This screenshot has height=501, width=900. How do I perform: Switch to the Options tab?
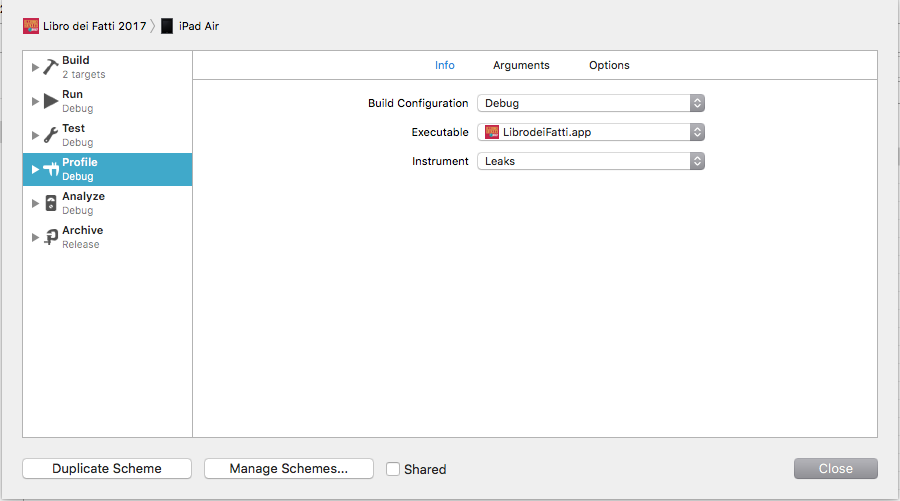click(x=609, y=65)
